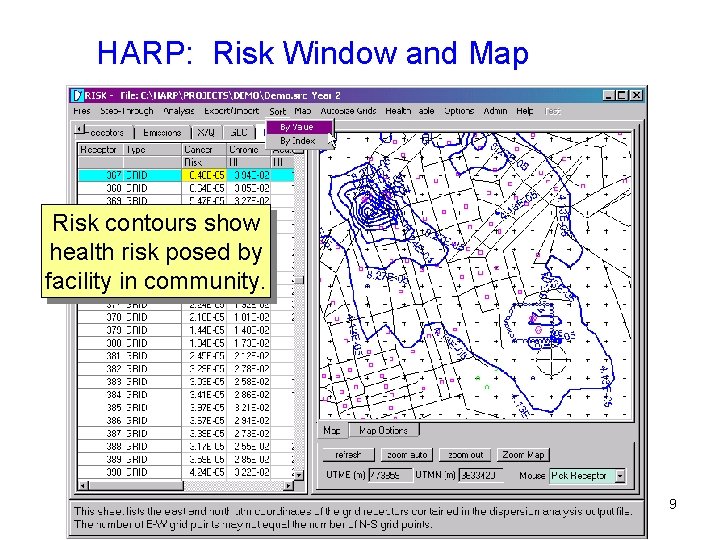Select receptor row 389 GRID
This screenshot has width=720, height=540.
(186, 459)
